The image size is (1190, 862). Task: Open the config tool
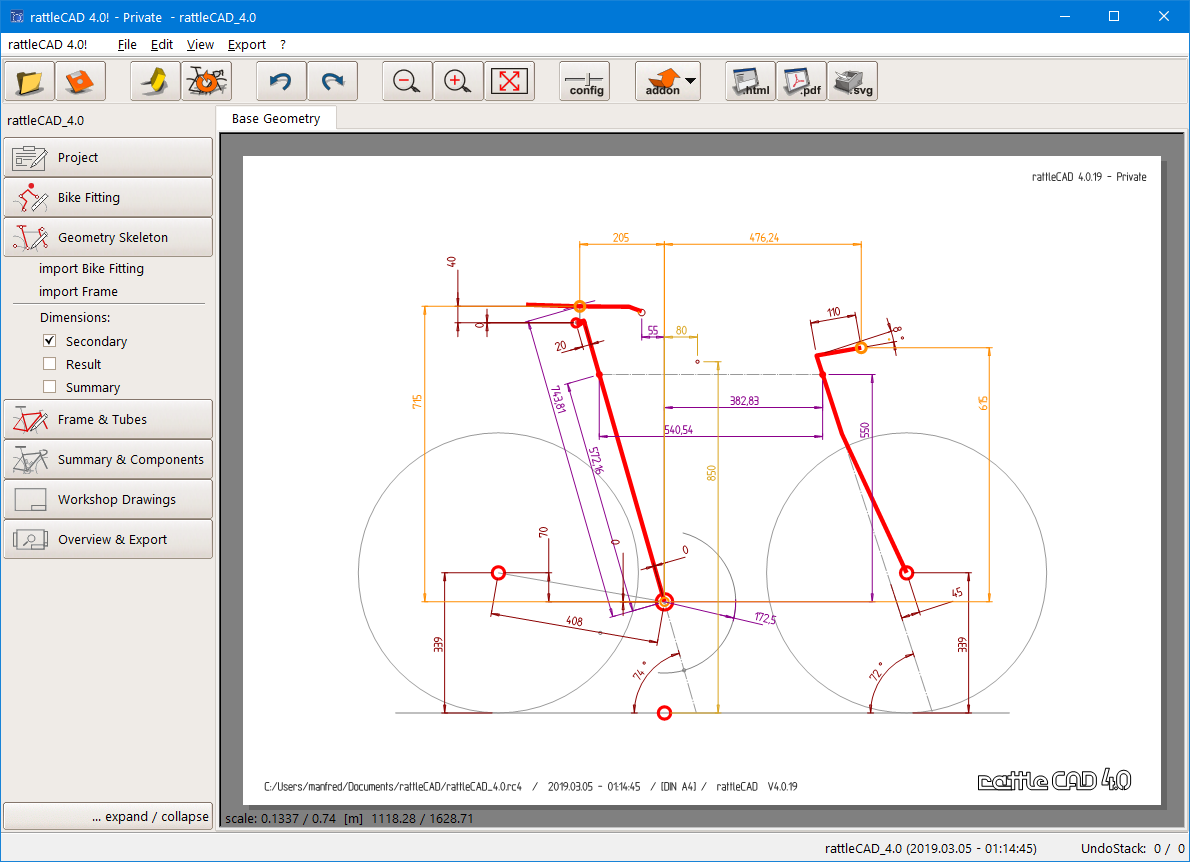(585, 81)
